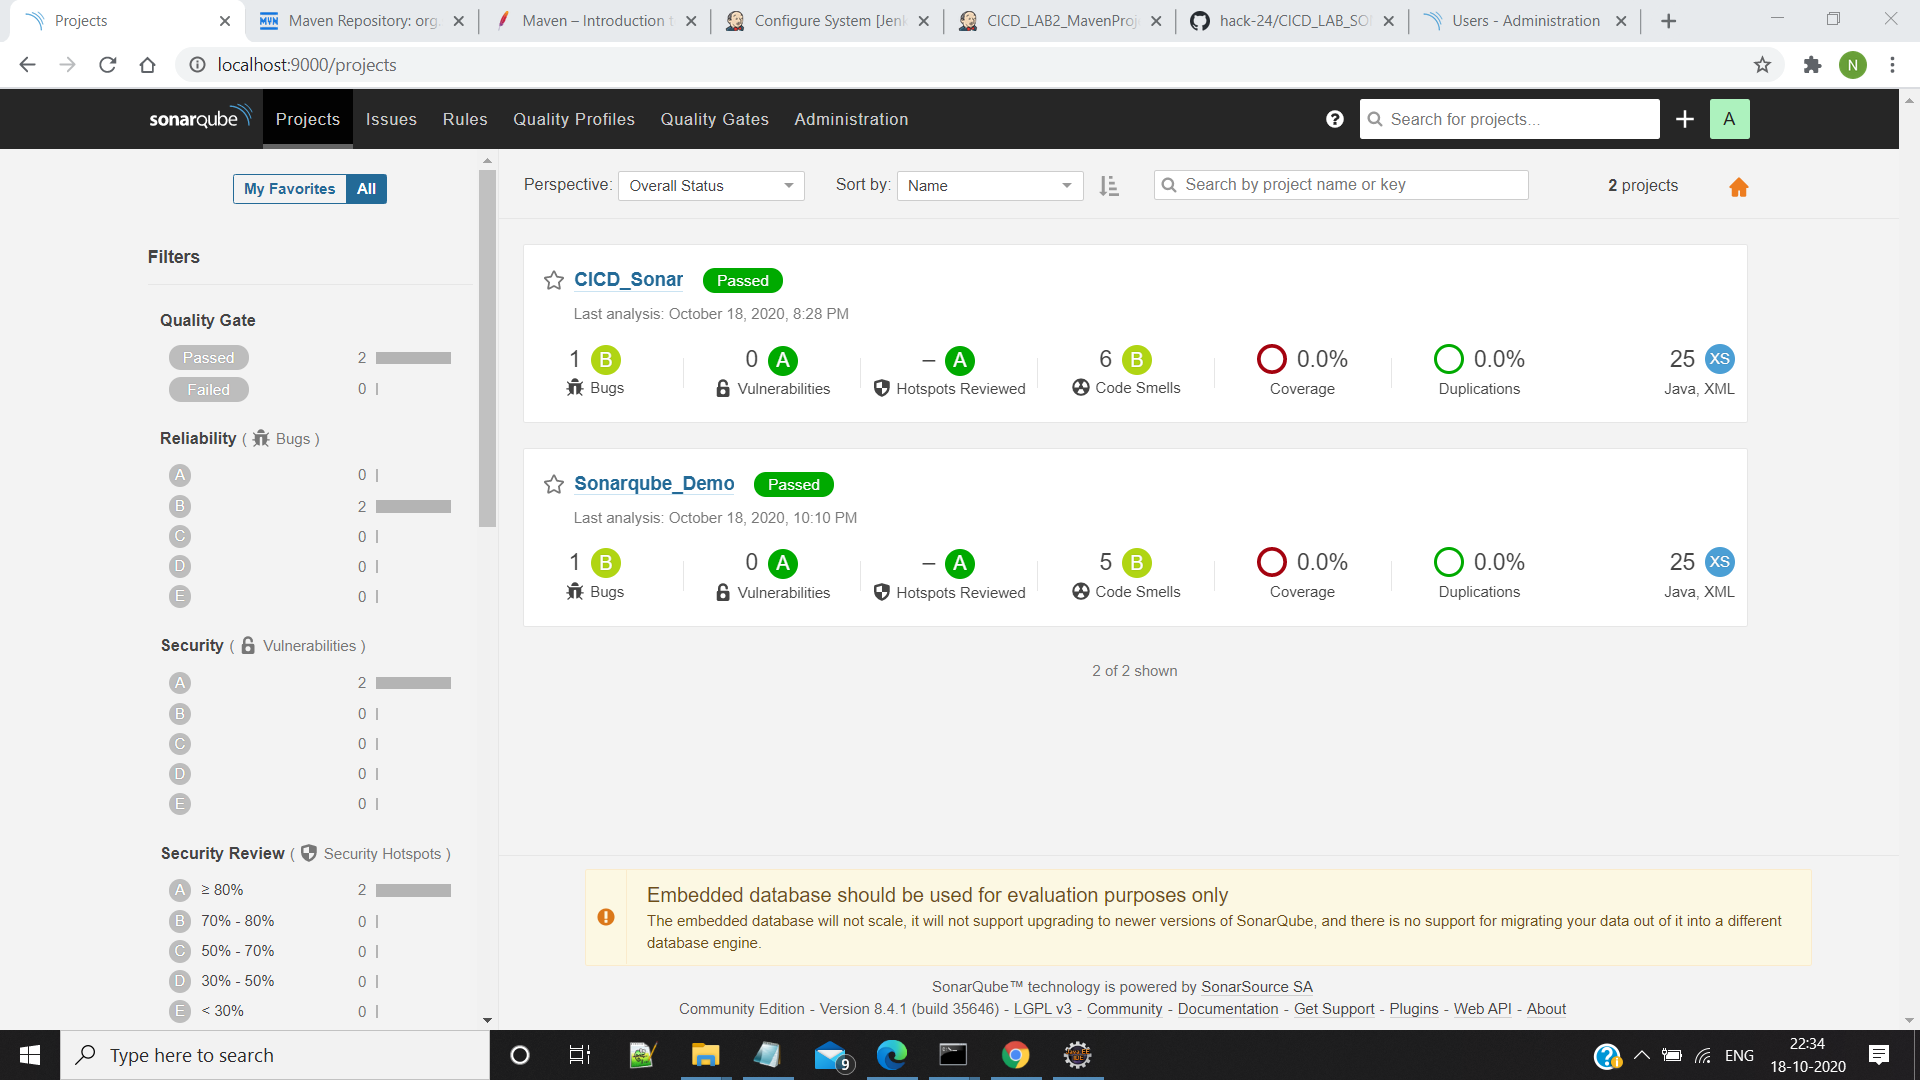
Task: Open Chrome from the taskbar
Action: pyautogui.click(x=1015, y=1055)
